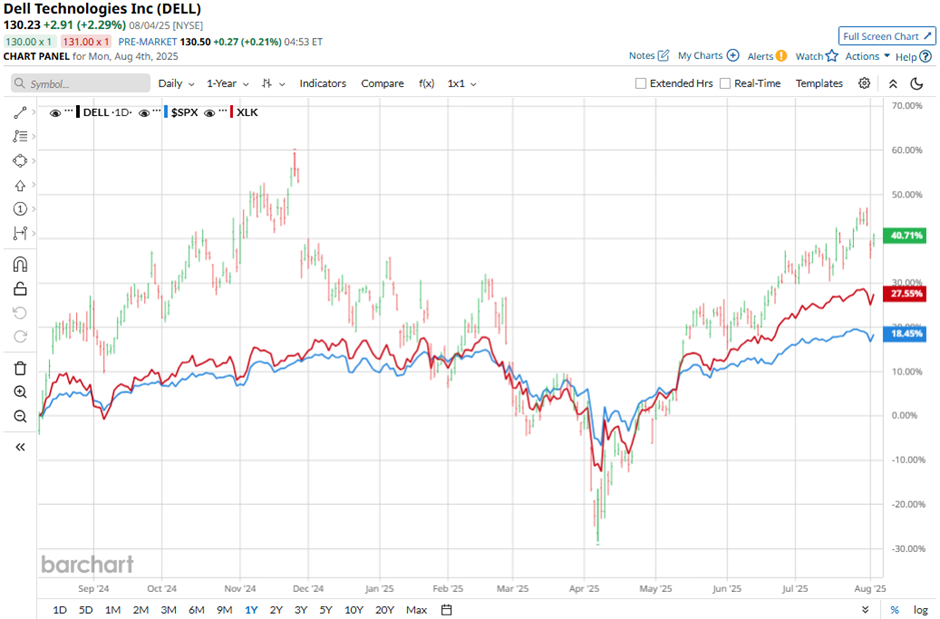Open the 1x1 grid layout dropdown

click(x=462, y=84)
